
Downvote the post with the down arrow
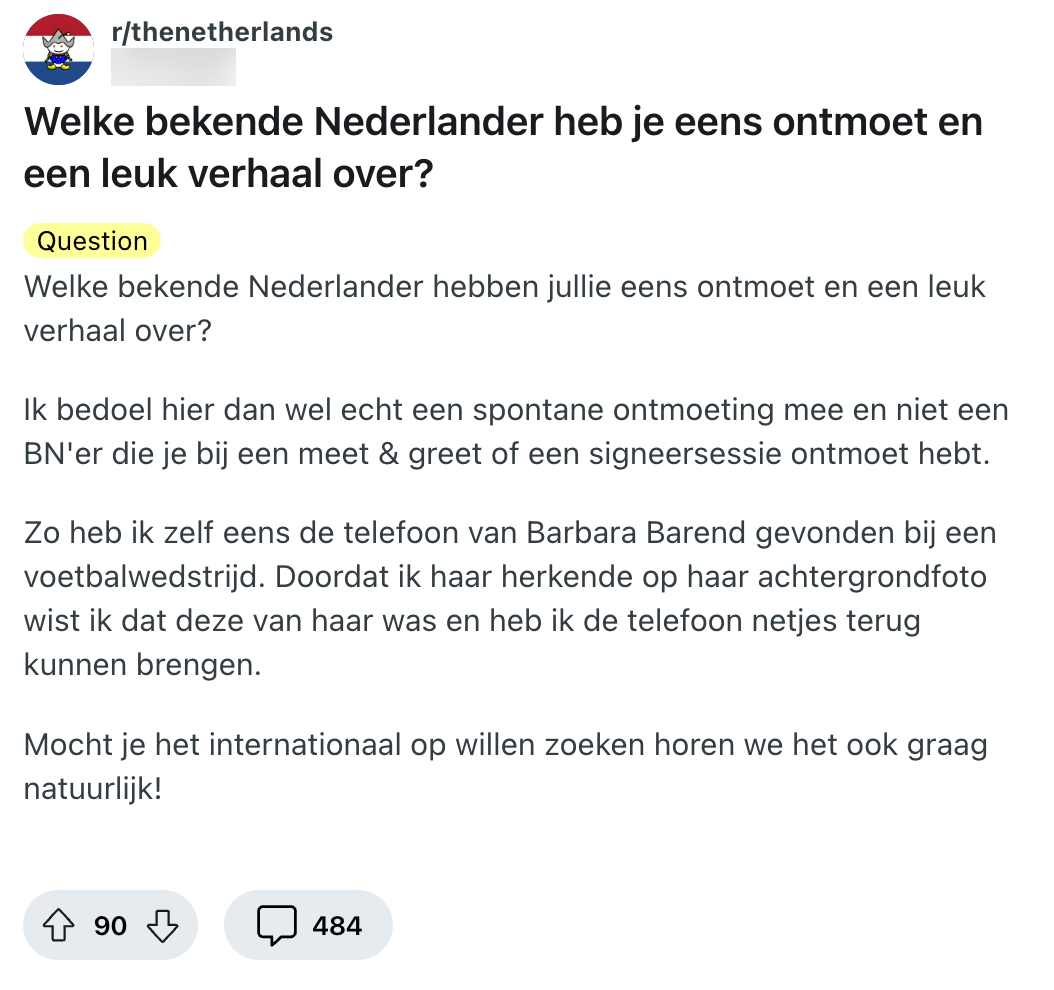tap(162, 926)
